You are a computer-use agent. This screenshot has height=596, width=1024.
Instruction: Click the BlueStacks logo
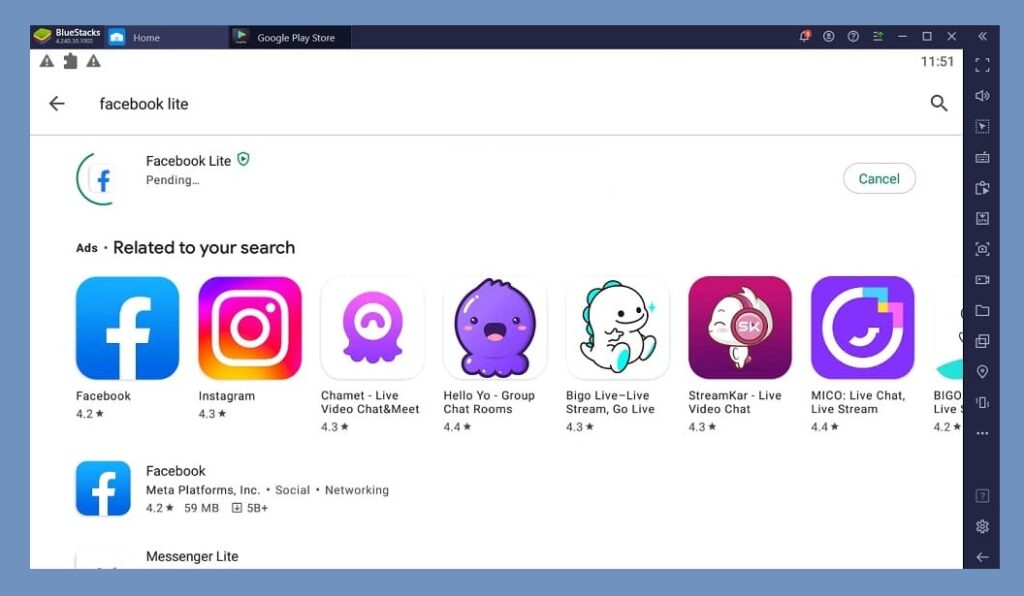click(42, 37)
